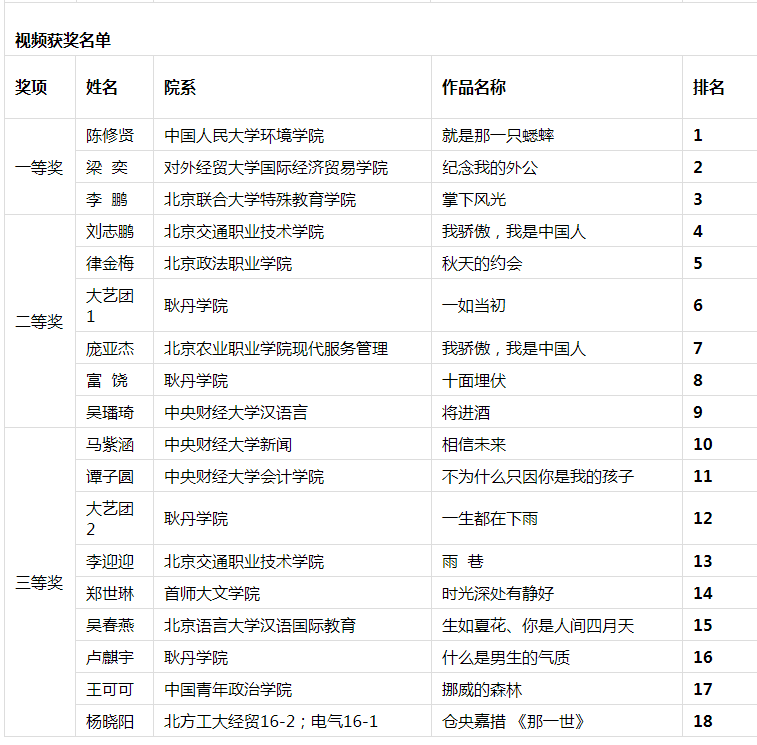757x745 pixels.
Task: Select the 排名 column header
Action: 709,87
